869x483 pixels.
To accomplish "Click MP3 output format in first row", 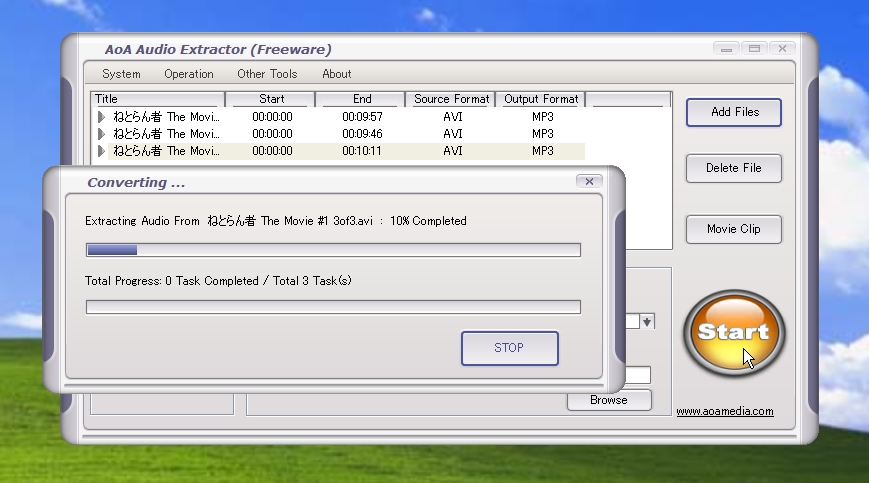I will [x=543, y=117].
